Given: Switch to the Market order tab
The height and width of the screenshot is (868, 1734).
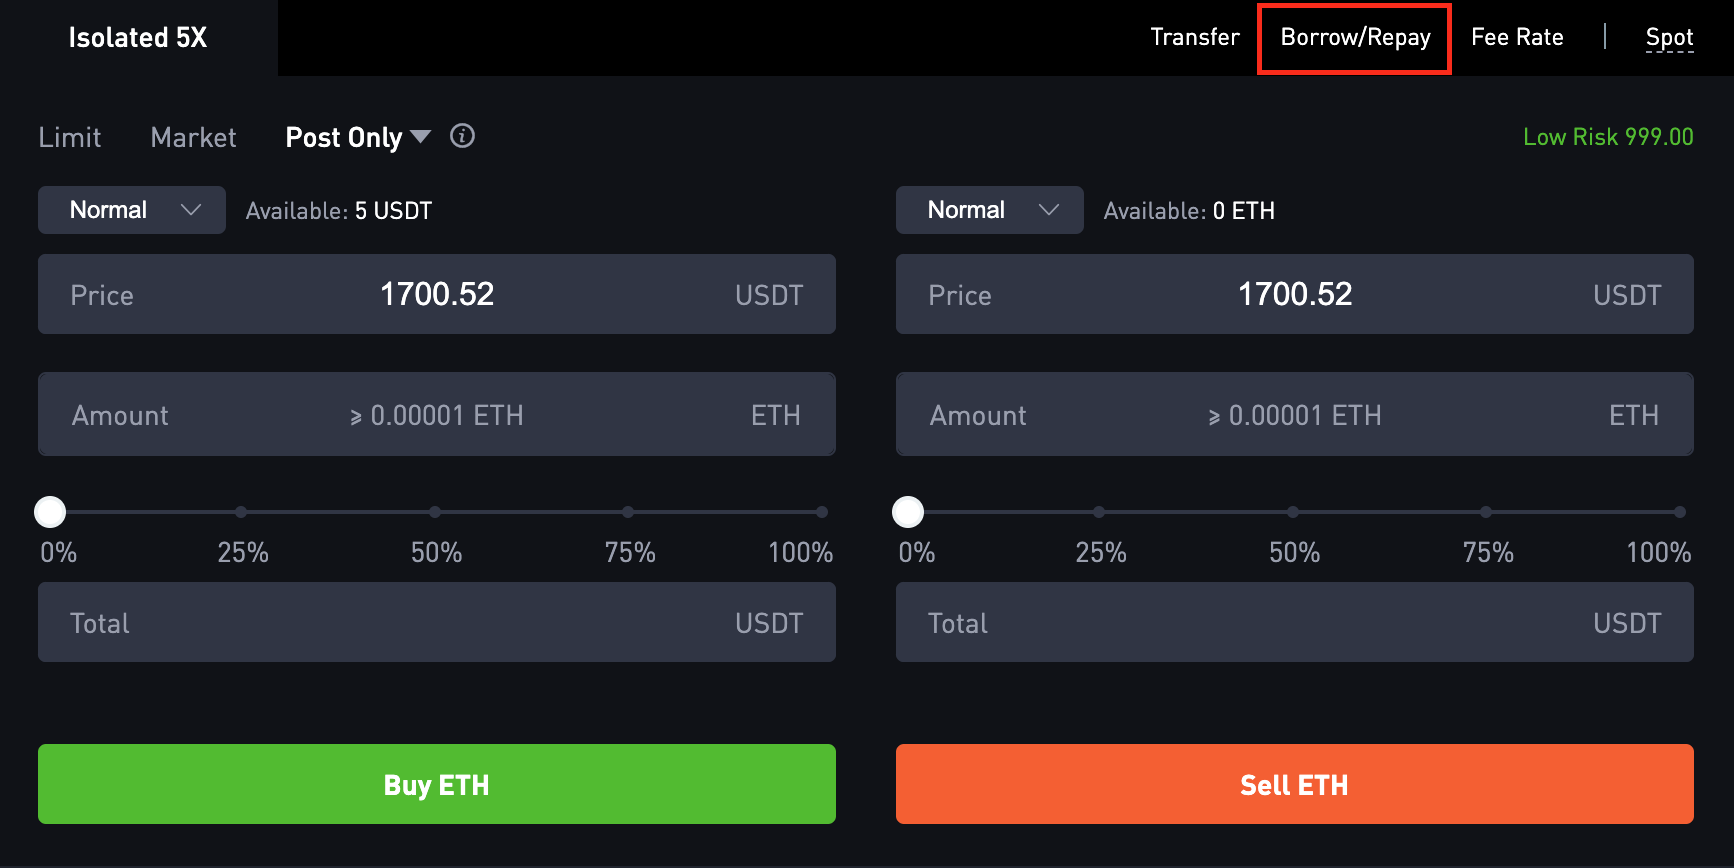Looking at the screenshot, I should 193,137.
